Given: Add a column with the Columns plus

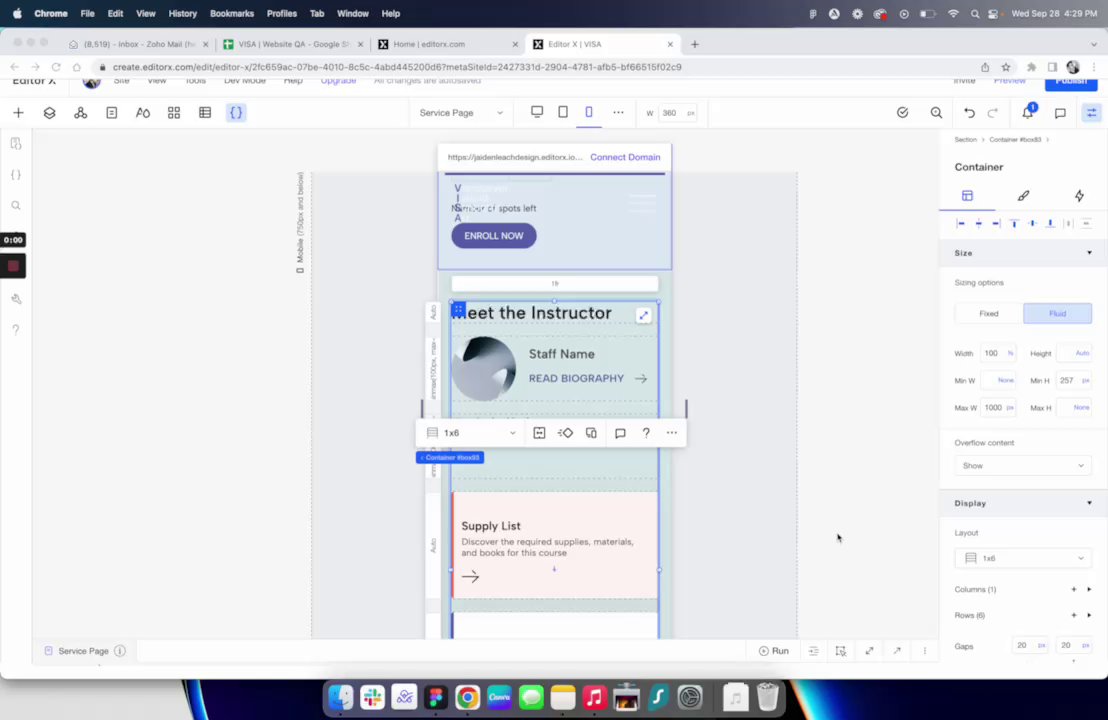Looking at the screenshot, I should (1073, 589).
